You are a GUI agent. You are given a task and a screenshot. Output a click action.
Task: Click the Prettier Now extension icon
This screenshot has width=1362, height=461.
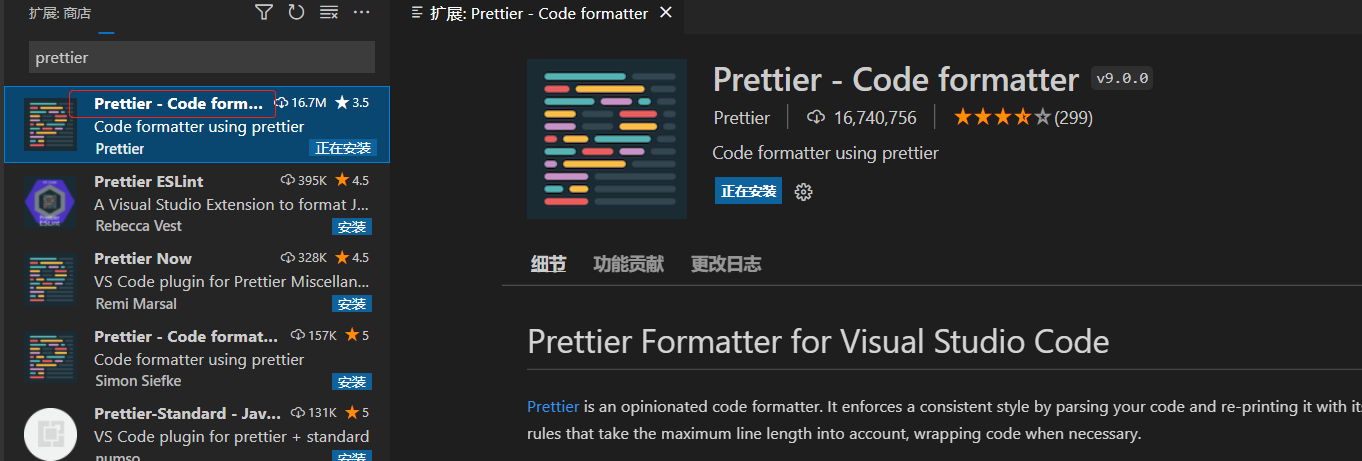(50, 280)
